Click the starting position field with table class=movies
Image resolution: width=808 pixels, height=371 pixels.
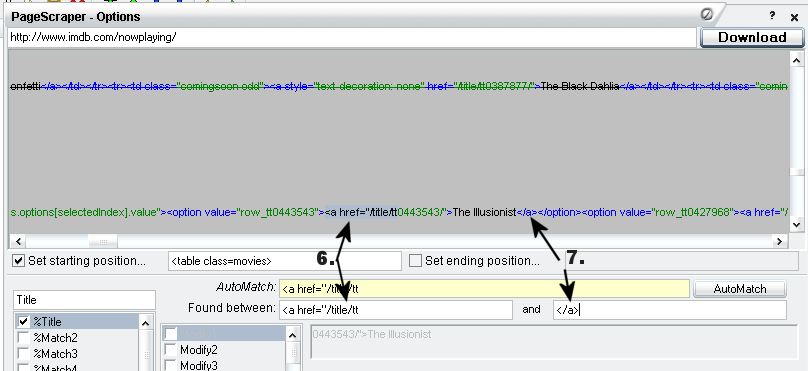coord(284,261)
